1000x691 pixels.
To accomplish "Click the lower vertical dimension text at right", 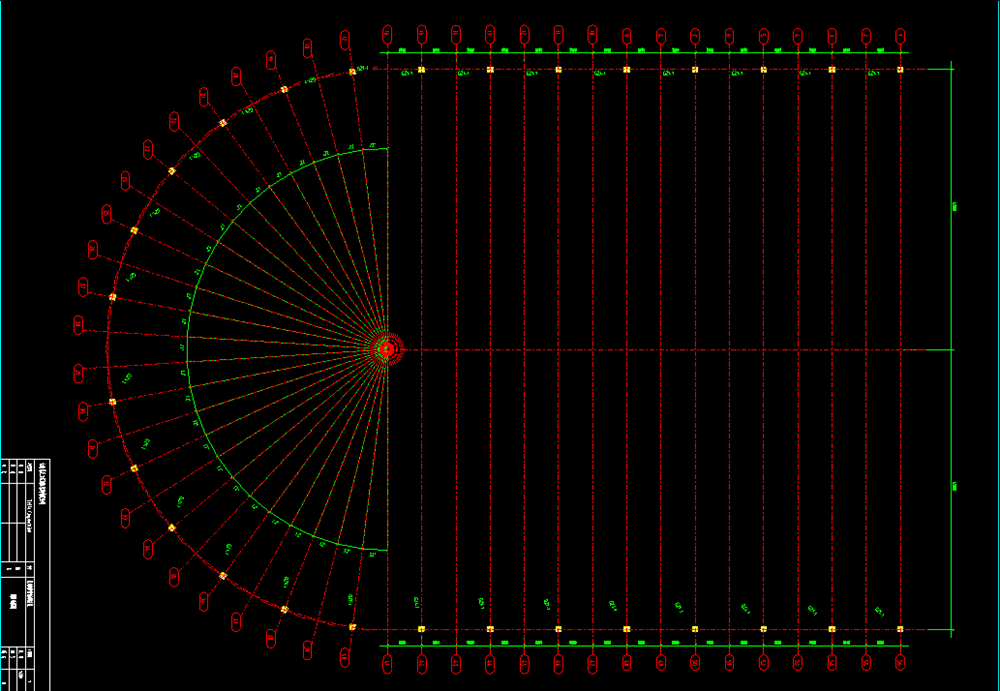I will pyautogui.click(x=956, y=487).
